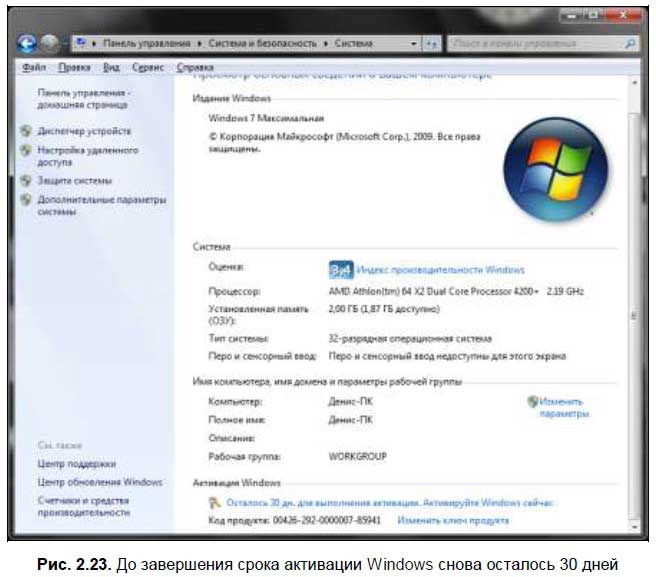
Task: Click the activation key icon
Action: click(x=215, y=503)
